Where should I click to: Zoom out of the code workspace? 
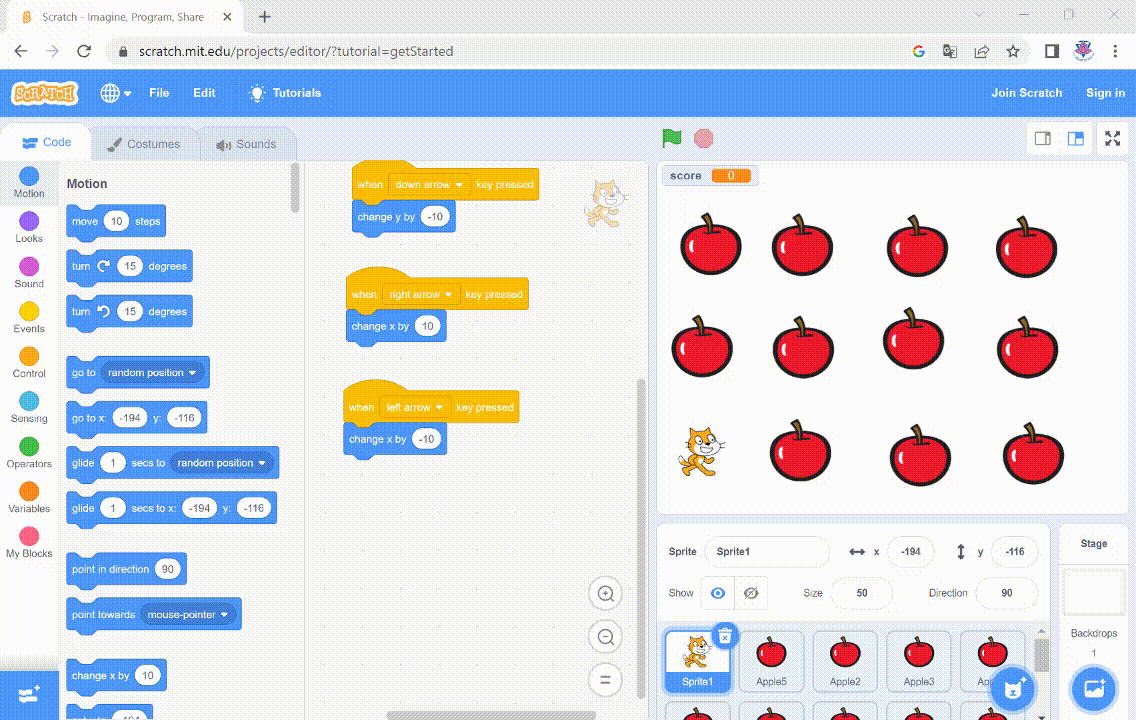(605, 637)
